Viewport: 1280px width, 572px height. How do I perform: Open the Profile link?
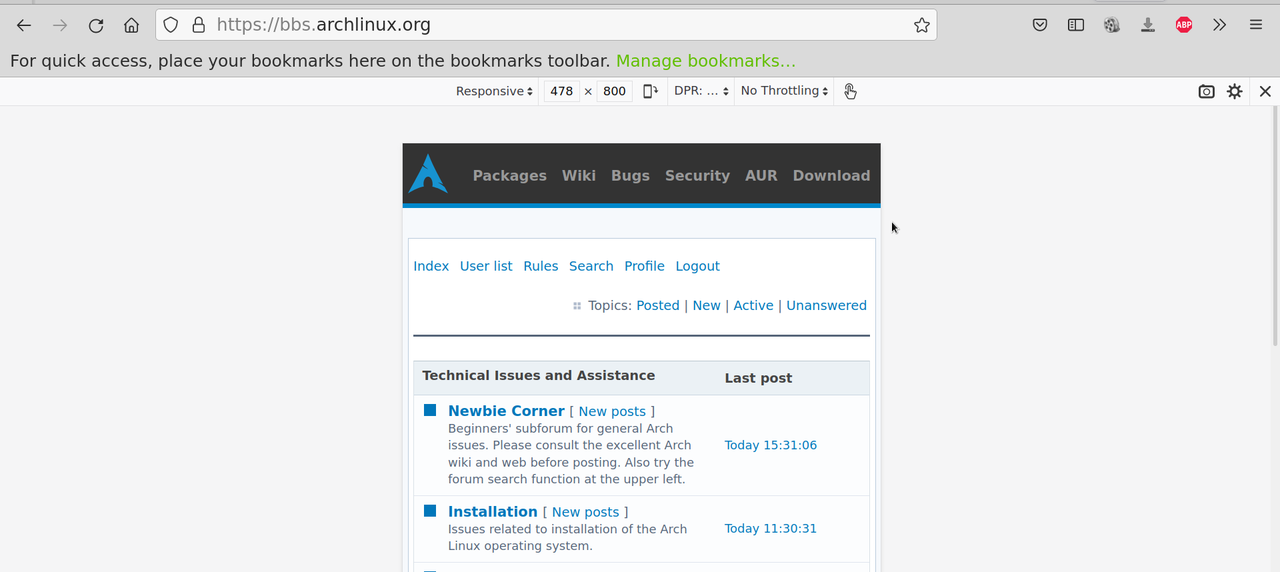pos(644,266)
